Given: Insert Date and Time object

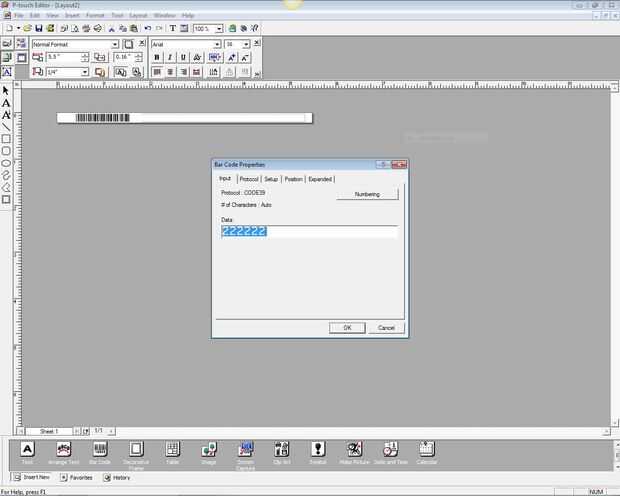Looking at the screenshot, I should coord(391,450).
